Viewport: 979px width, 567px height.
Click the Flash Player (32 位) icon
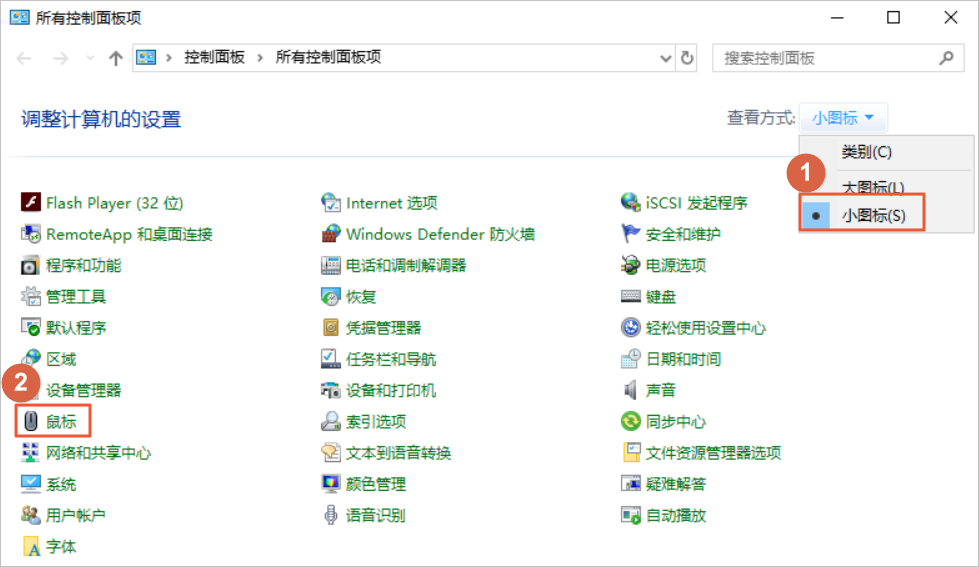pyautogui.click(x=30, y=203)
